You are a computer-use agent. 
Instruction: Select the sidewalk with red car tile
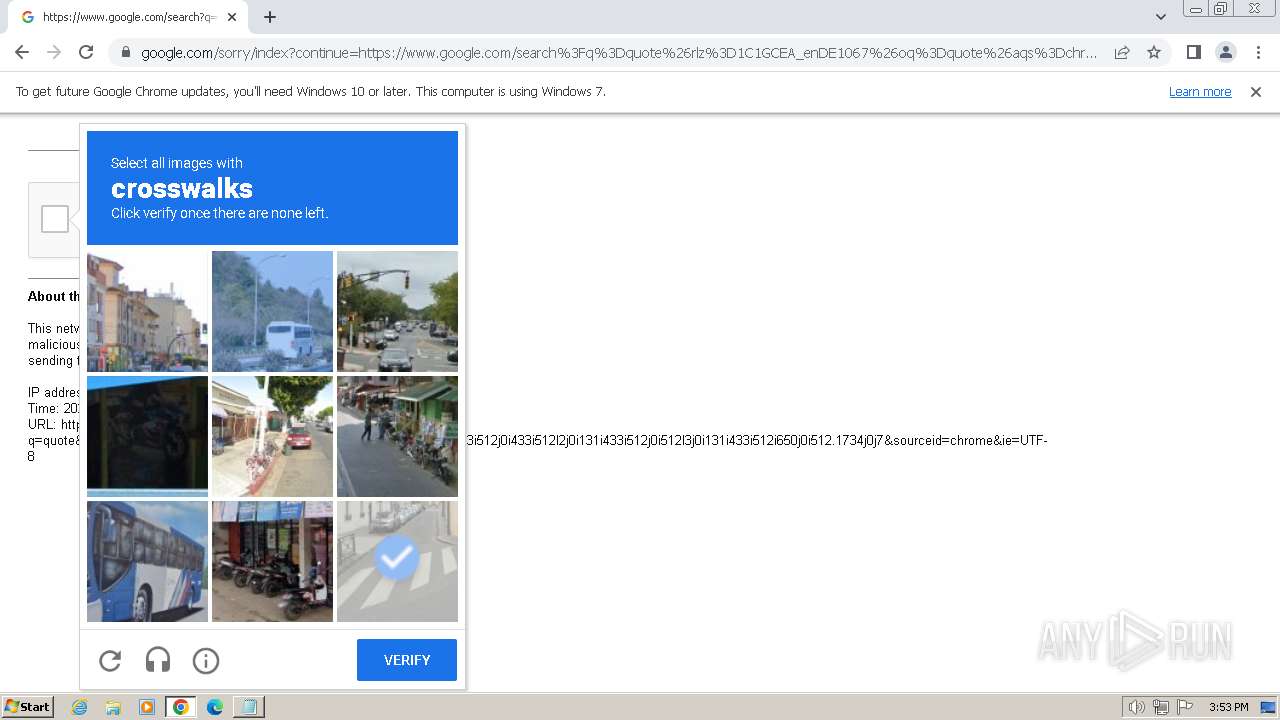(272, 436)
